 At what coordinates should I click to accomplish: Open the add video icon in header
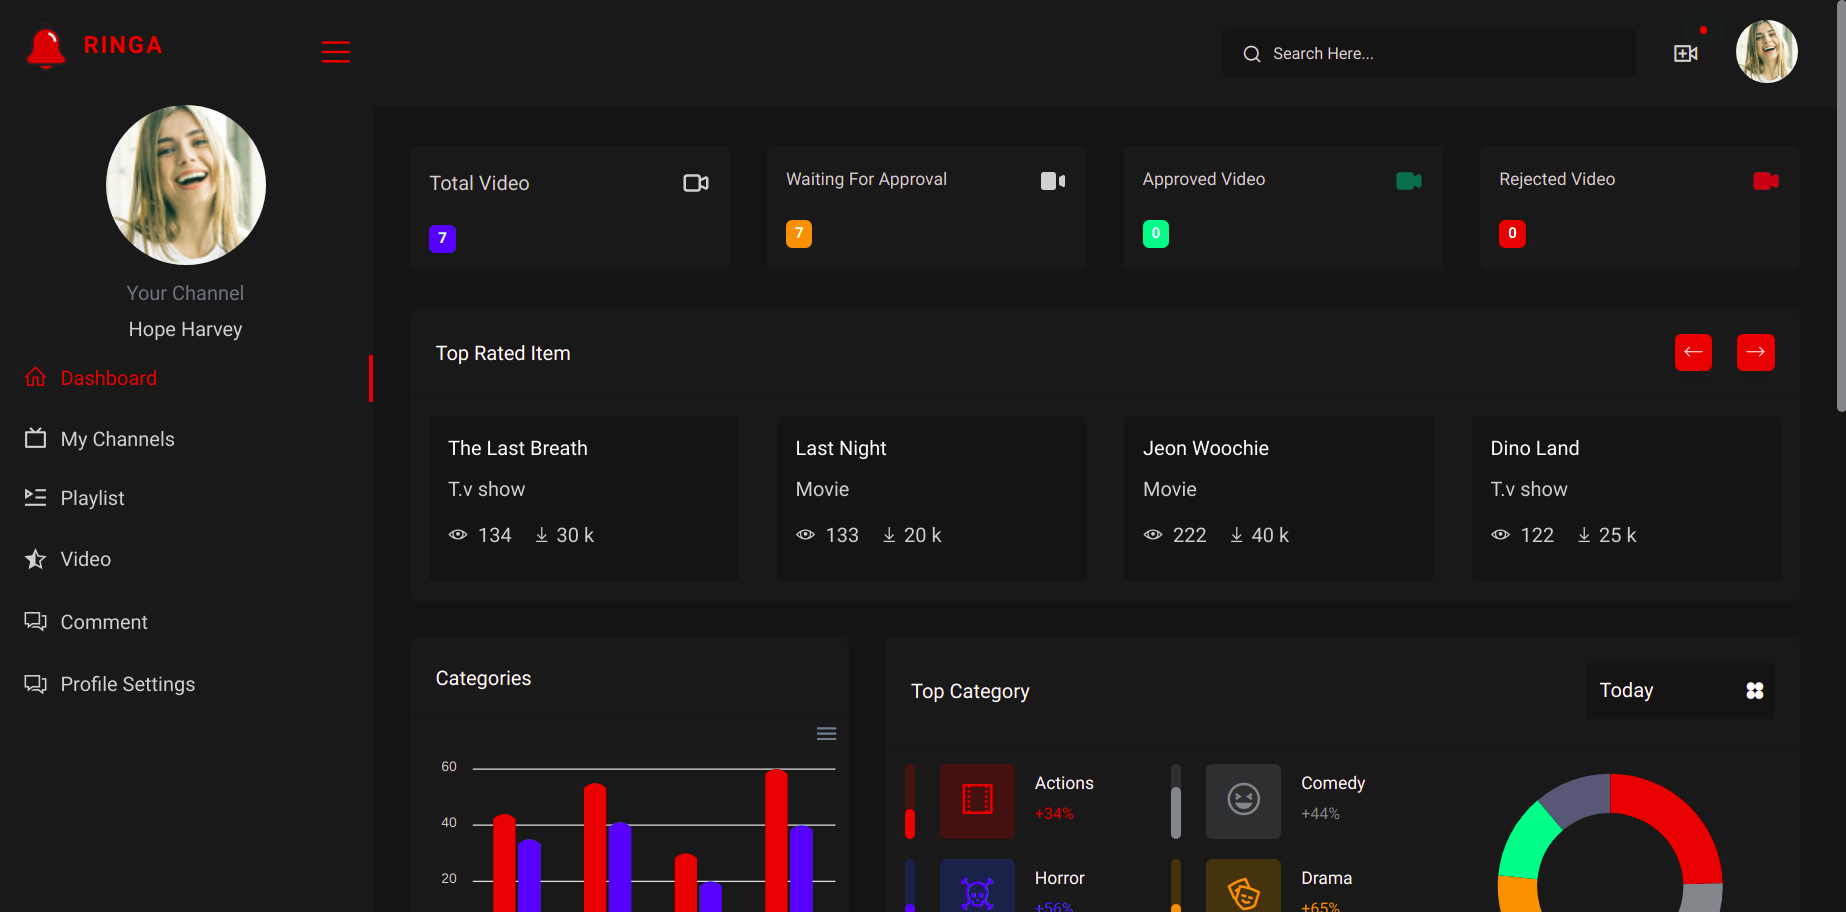pyautogui.click(x=1686, y=53)
